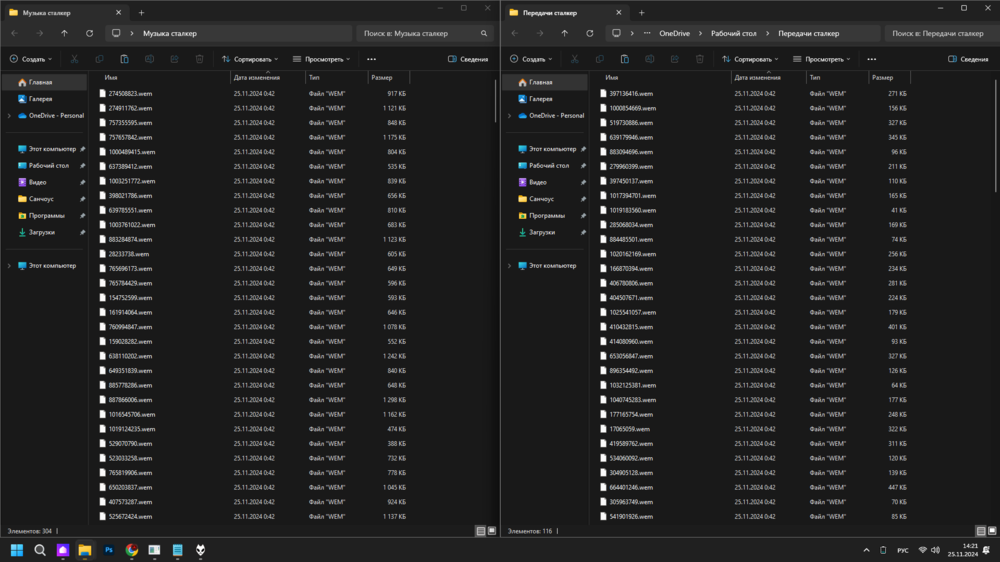Switch the left window to large thumbnails view
The width and height of the screenshot is (1000, 562).
(492, 530)
